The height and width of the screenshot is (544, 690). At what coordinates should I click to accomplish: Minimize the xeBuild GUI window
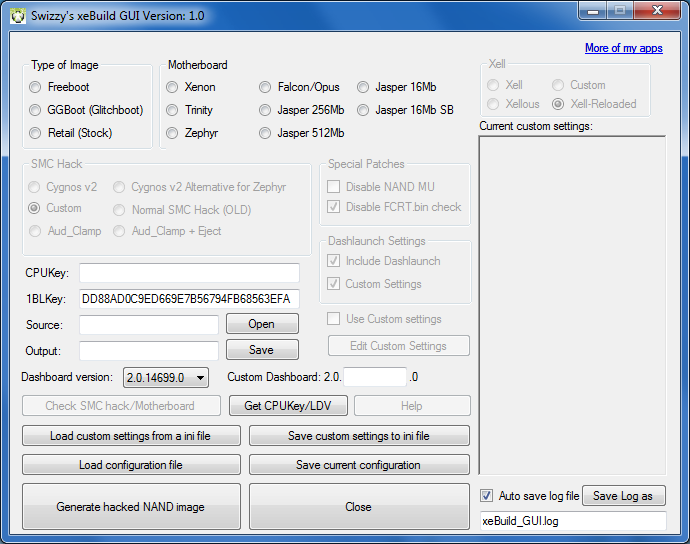click(x=593, y=11)
